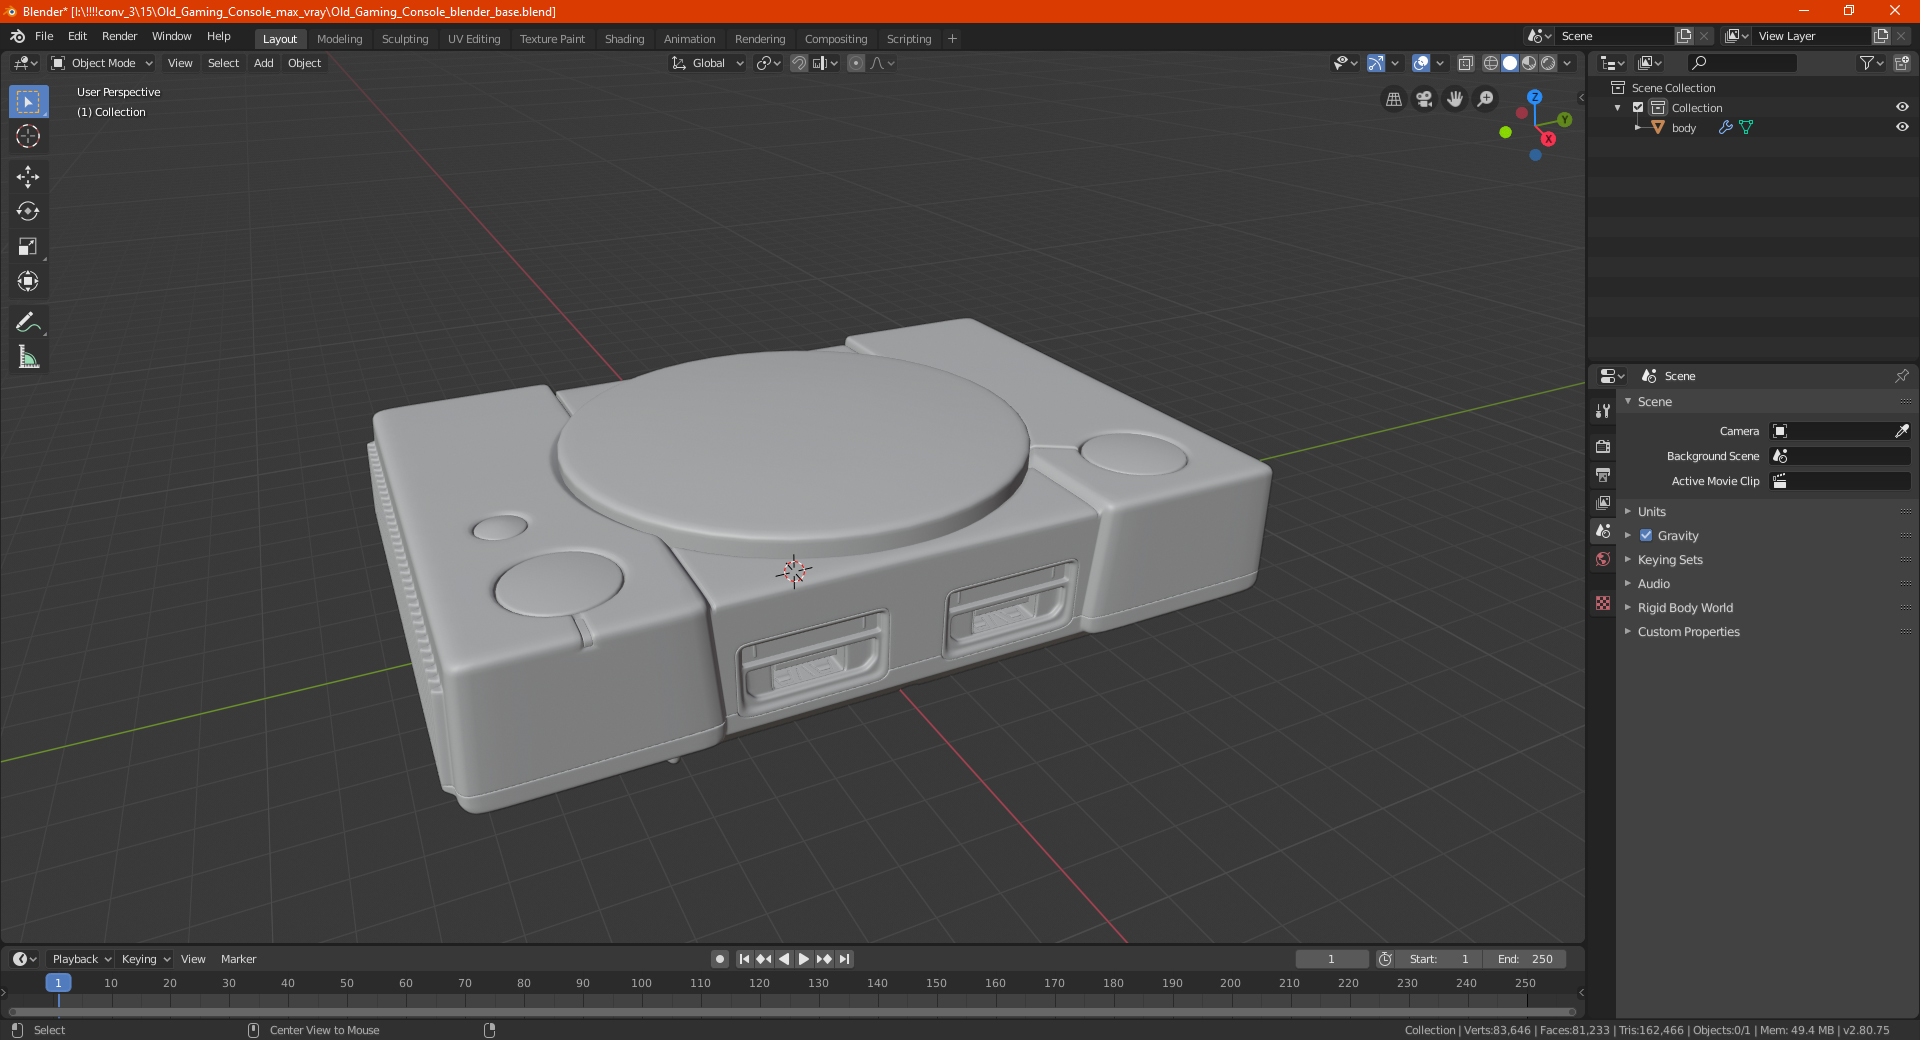Activate the 3D Cursor tool
This screenshot has width=1920, height=1040.
coord(28,136)
